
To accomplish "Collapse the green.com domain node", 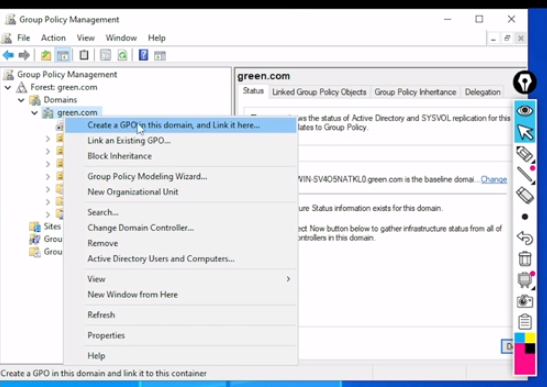I will (x=34, y=113).
